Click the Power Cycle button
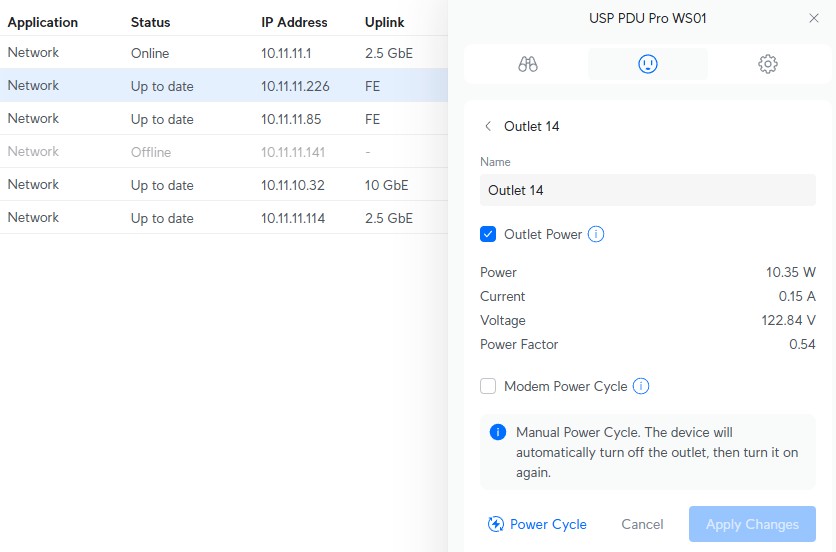The height and width of the screenshot is (552, 836). pos(537,524)
